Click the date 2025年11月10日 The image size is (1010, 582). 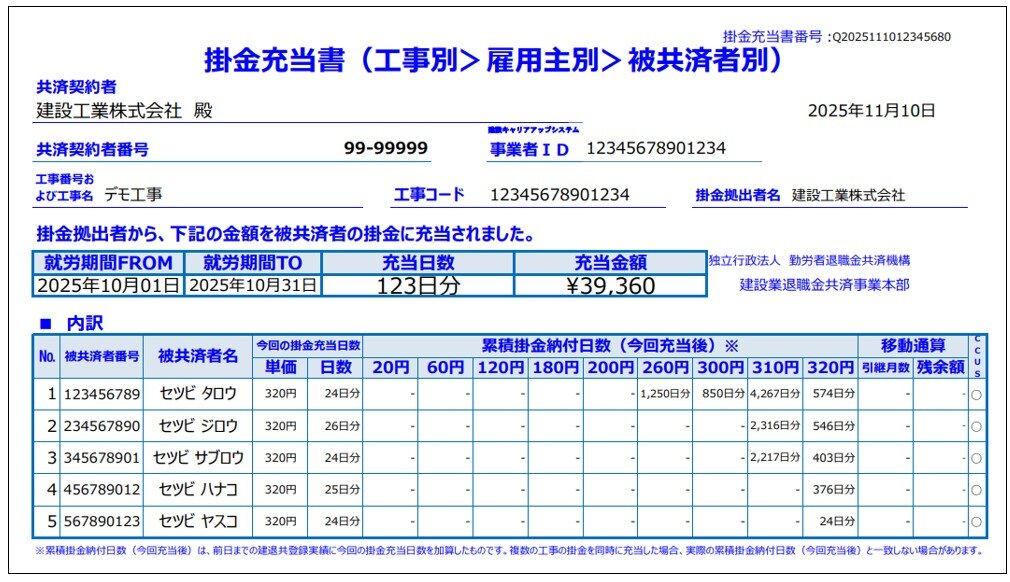tap(870, 112)
